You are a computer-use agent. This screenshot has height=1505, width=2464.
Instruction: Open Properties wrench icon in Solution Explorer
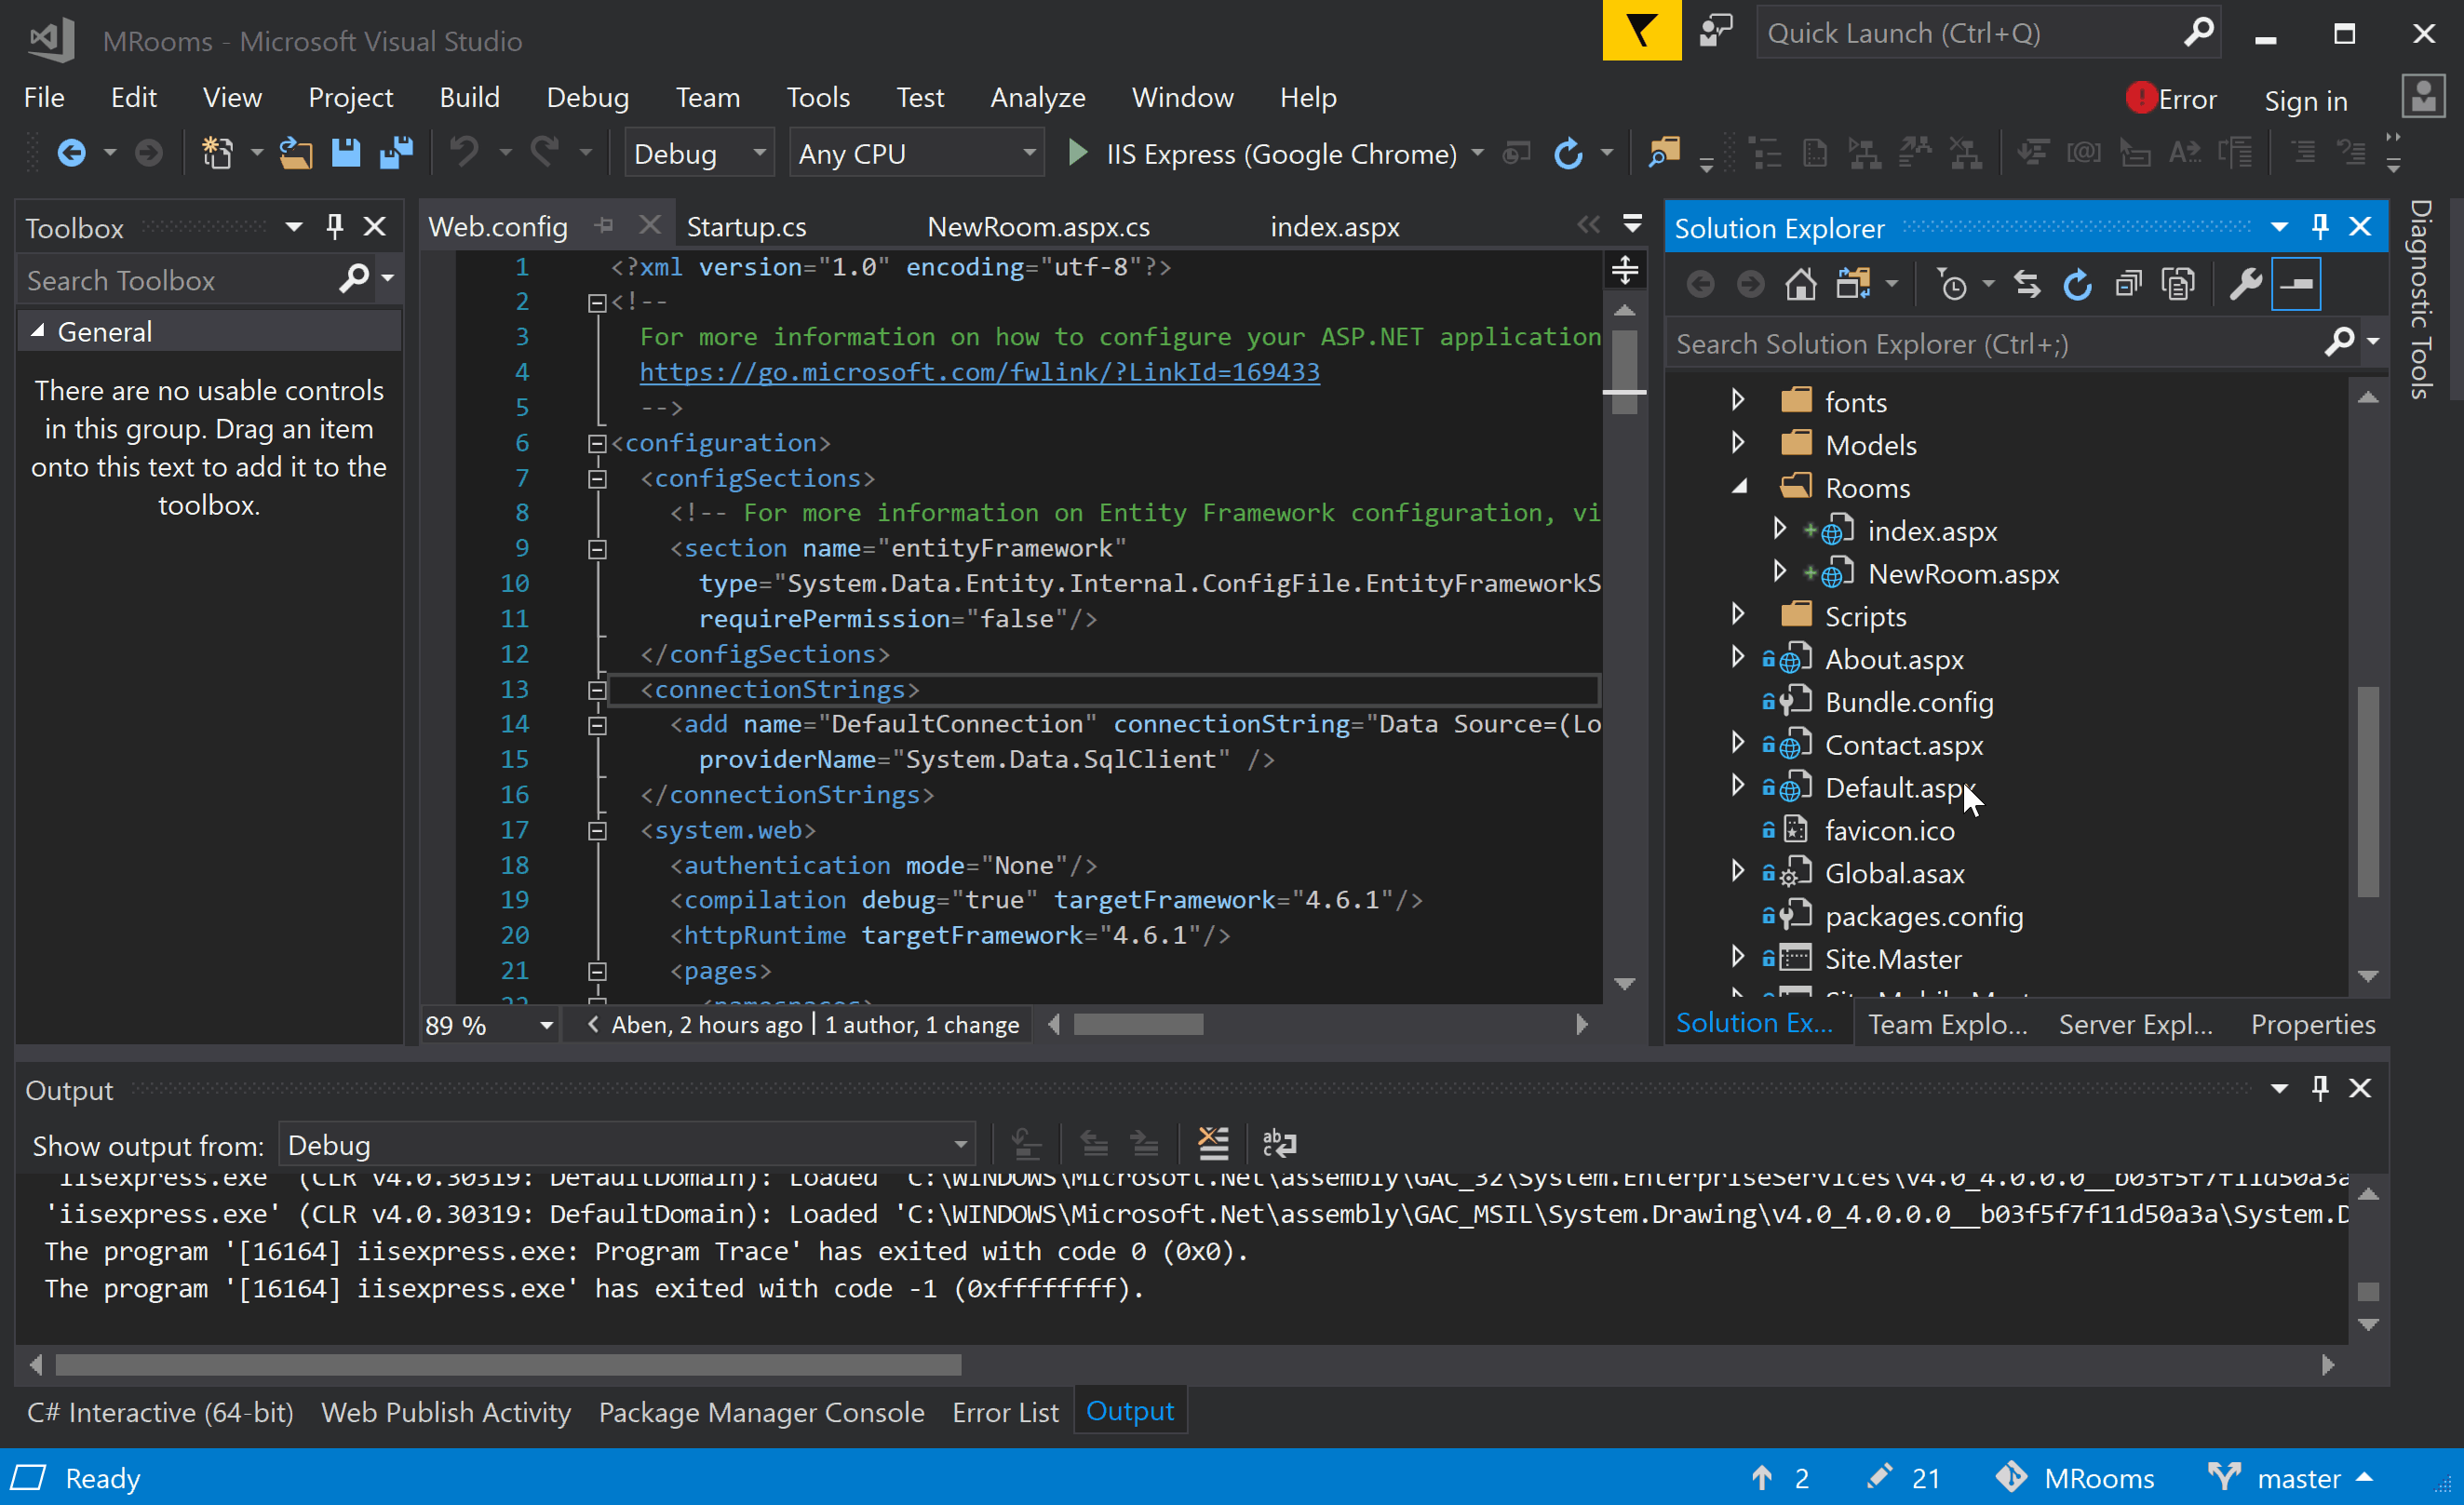[x=2246, y=285]
